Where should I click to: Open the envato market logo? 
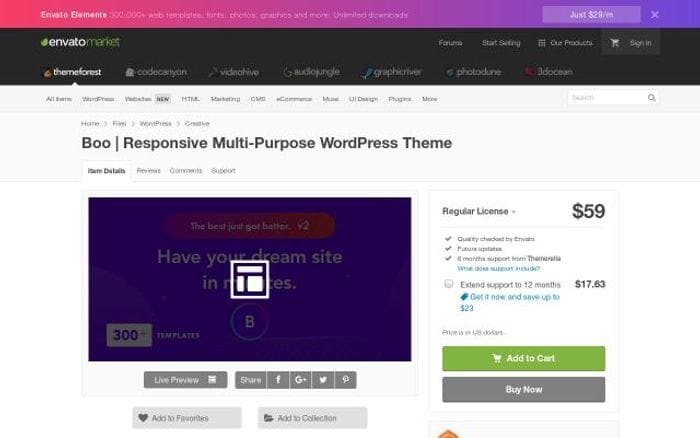(80, 42)
